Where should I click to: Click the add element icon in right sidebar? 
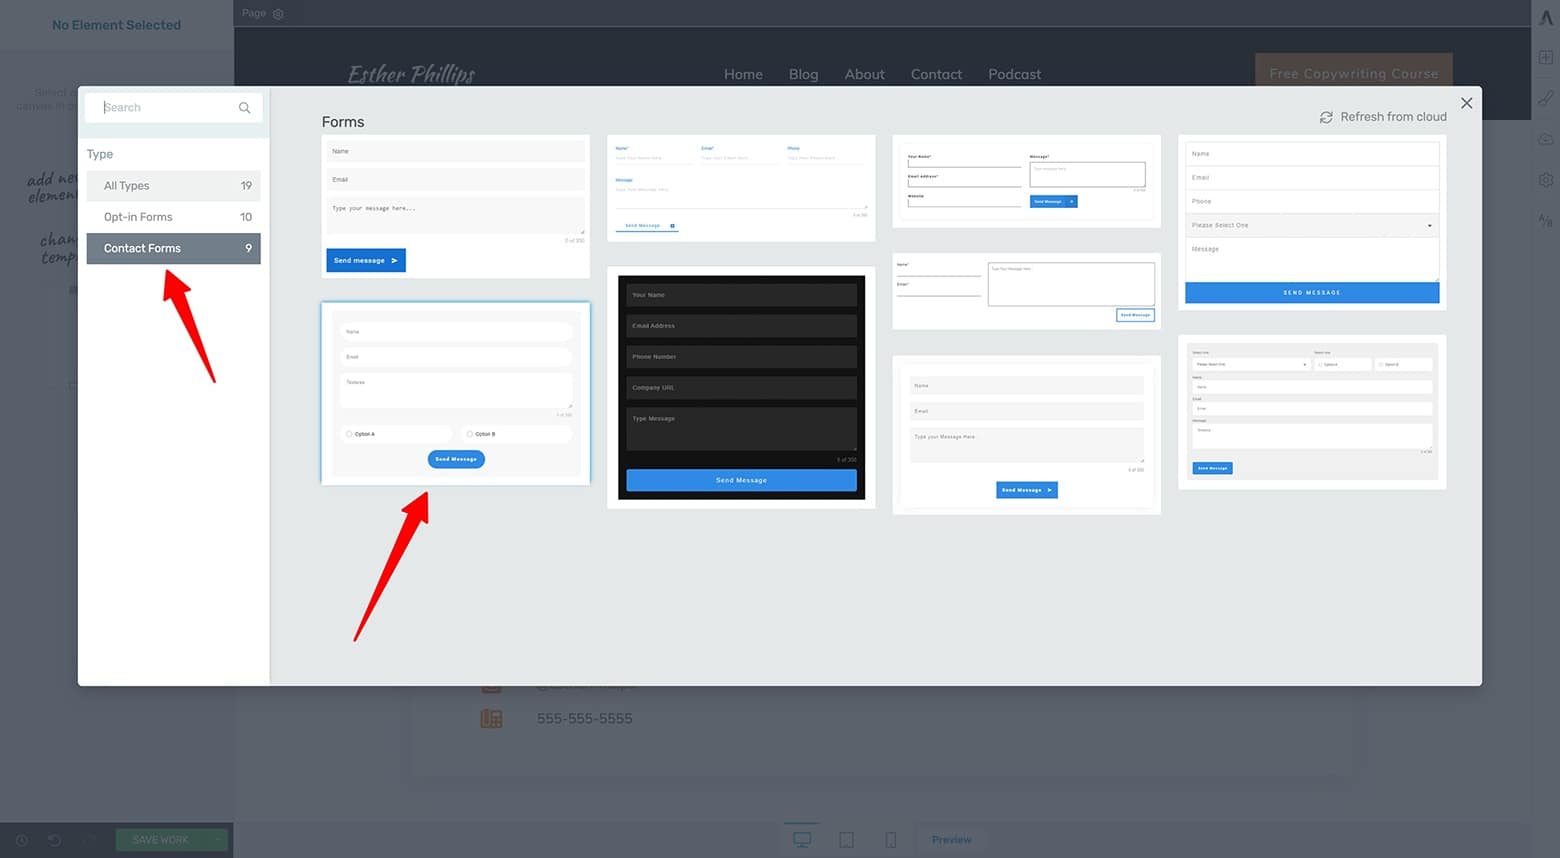click(x=1546, y=58)
